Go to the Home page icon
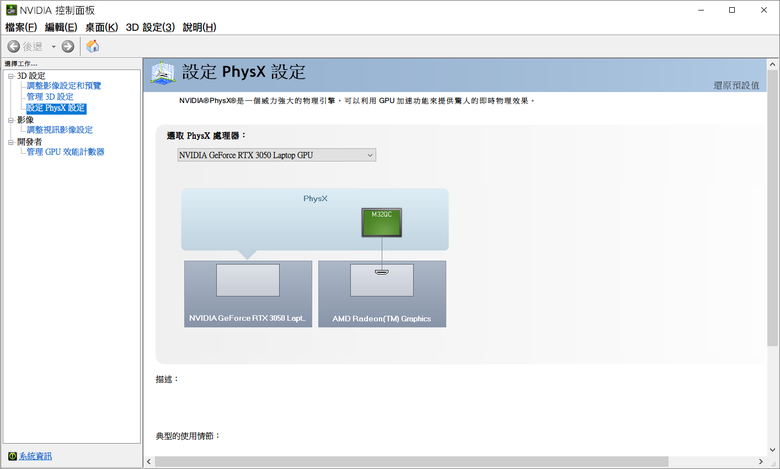Viewport: 780px width, 469px height. pyautogui.click(x=93, y=46)
